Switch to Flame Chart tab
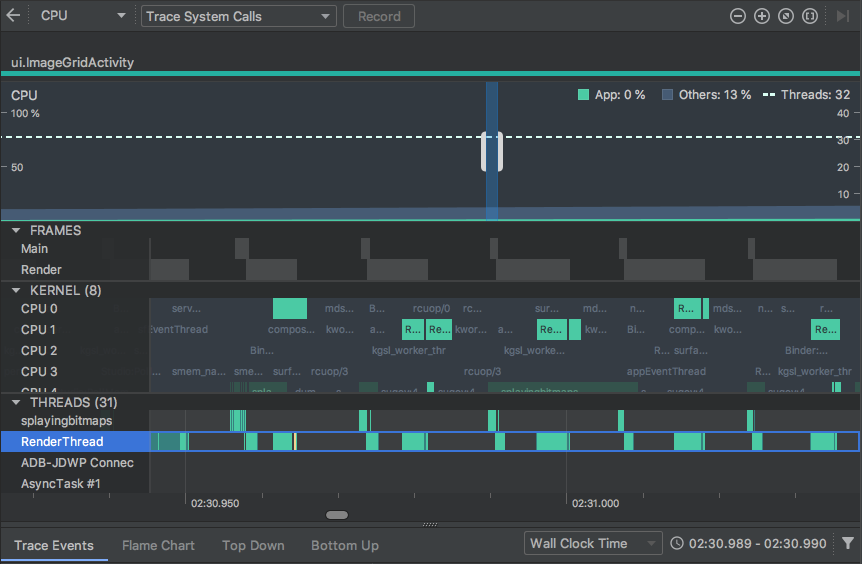Viewport: 862px width, 564px height. (158, 545)
